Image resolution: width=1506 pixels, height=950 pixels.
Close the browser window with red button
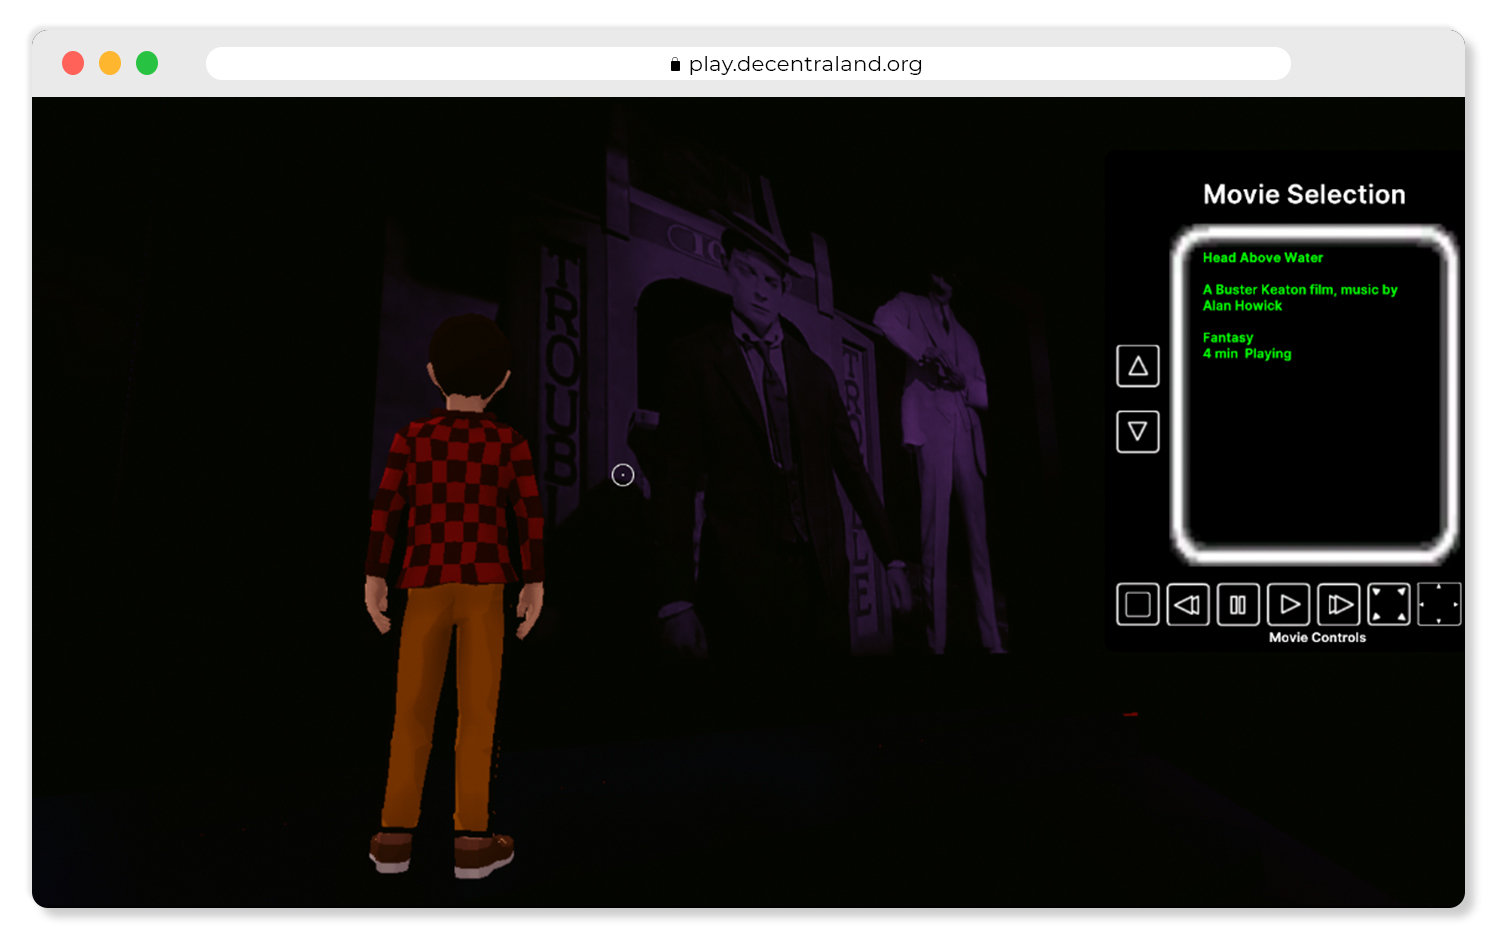(73, 63)
